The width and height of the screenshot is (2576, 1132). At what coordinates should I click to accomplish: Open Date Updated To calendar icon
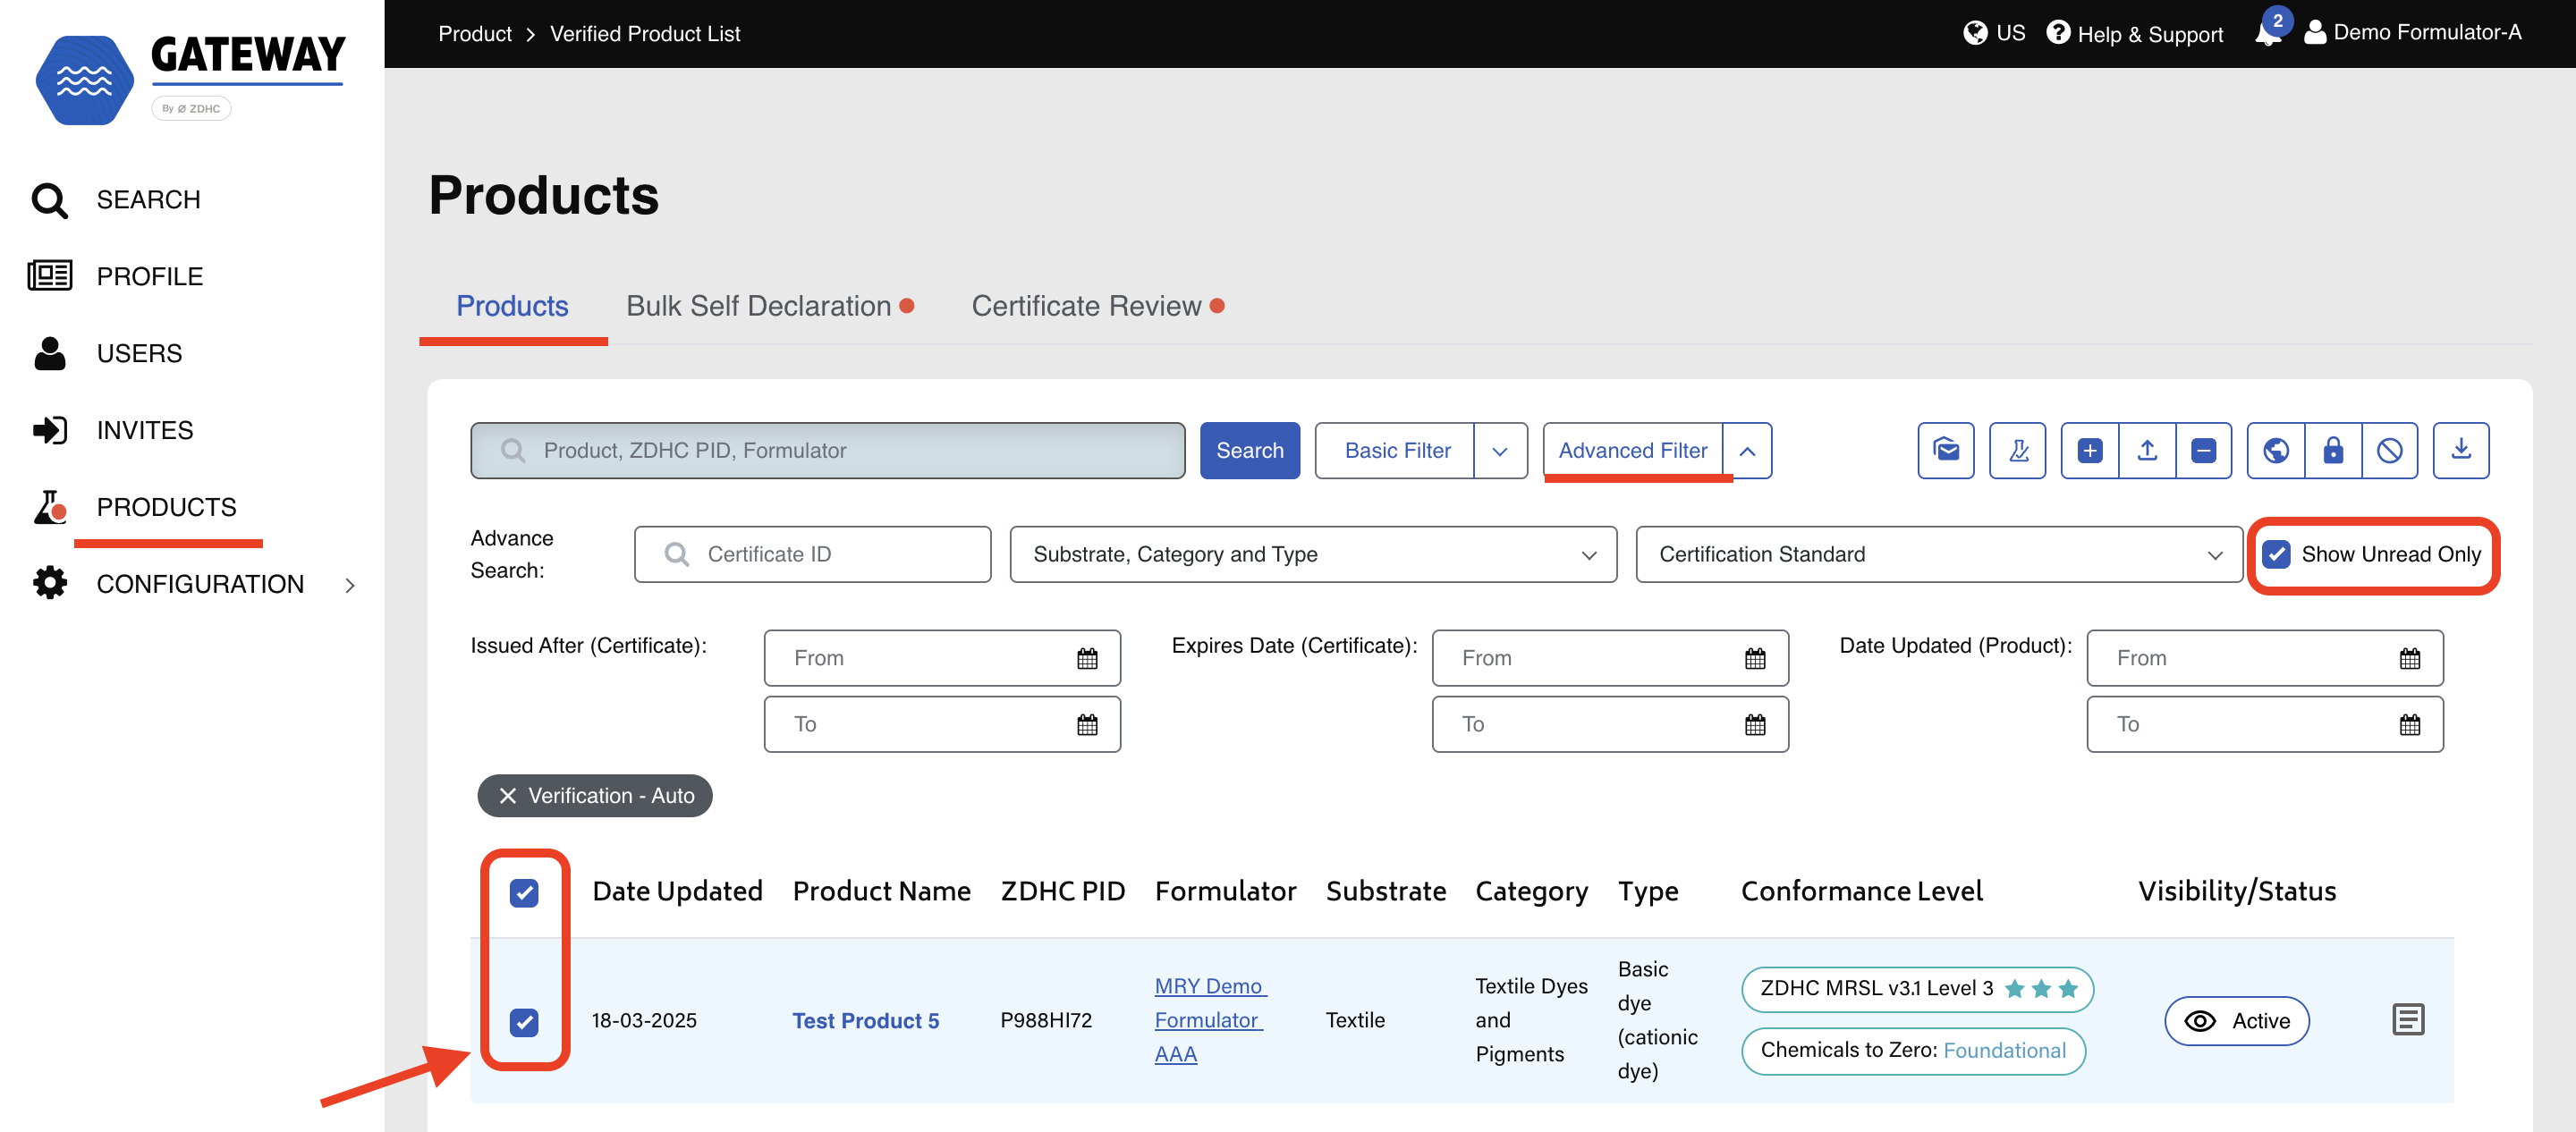[2409, 724]
